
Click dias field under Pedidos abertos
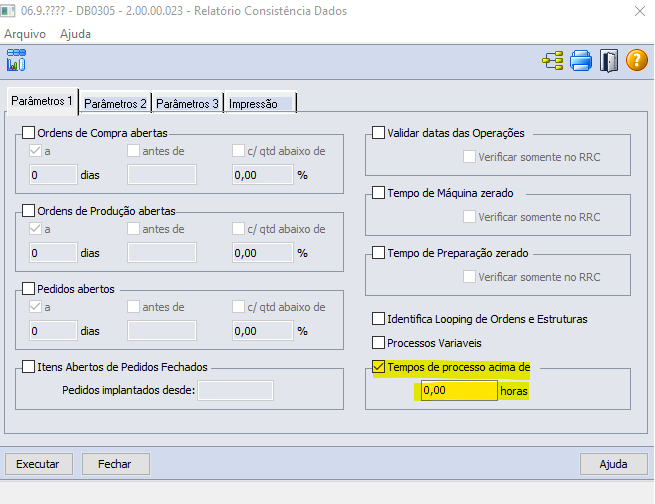(x=53, y=331)
